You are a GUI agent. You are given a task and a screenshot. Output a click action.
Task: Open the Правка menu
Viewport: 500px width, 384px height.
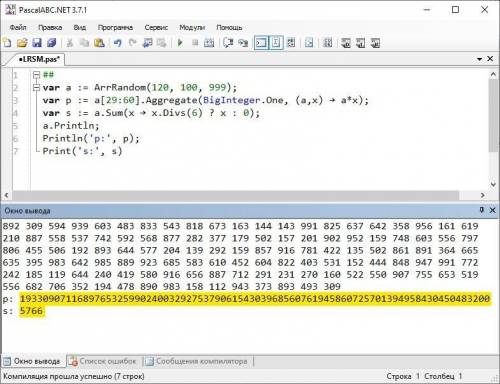click(50, 27)
